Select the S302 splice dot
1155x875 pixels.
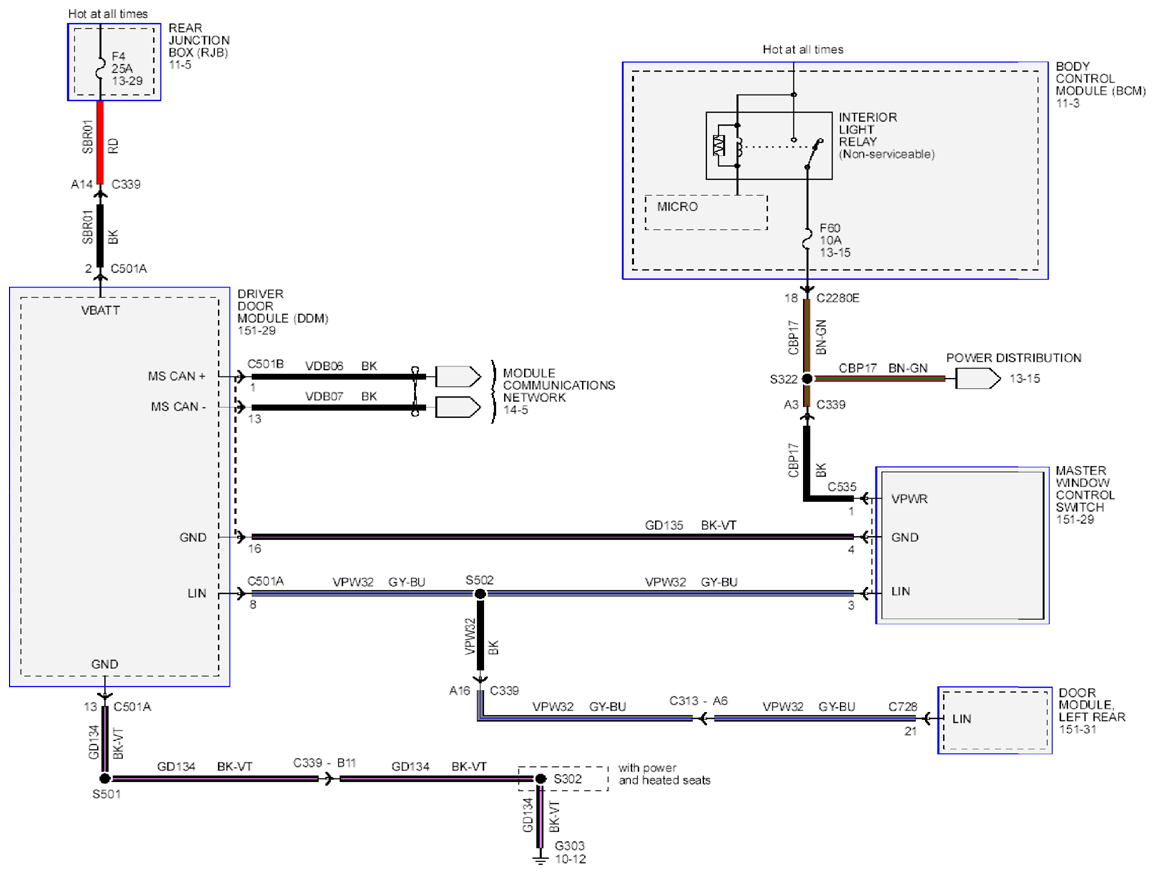(x=540, y=779)
